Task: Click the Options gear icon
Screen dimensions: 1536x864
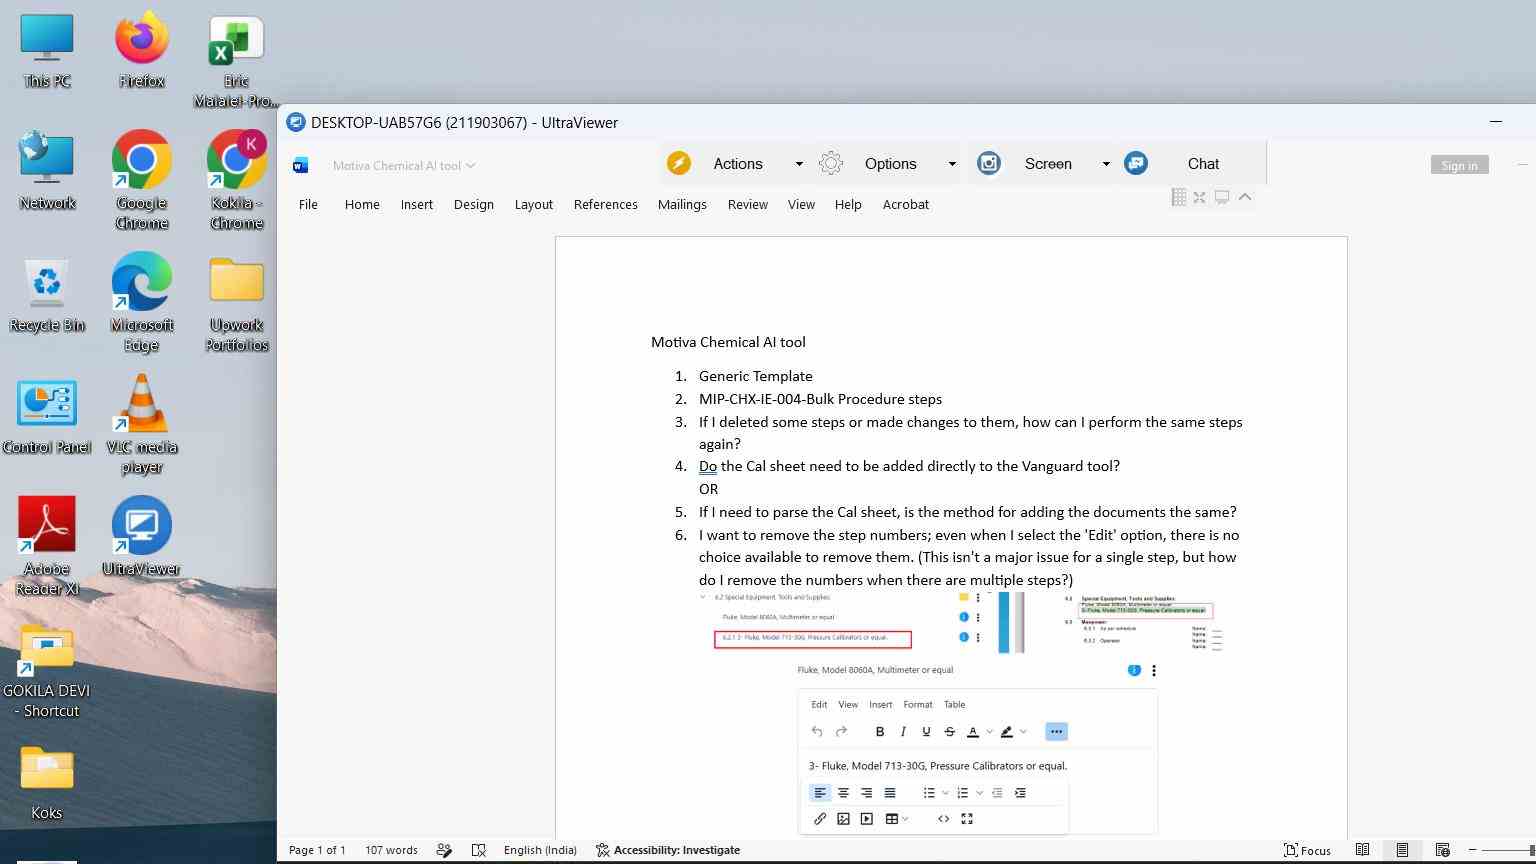Action: (831, 163)
